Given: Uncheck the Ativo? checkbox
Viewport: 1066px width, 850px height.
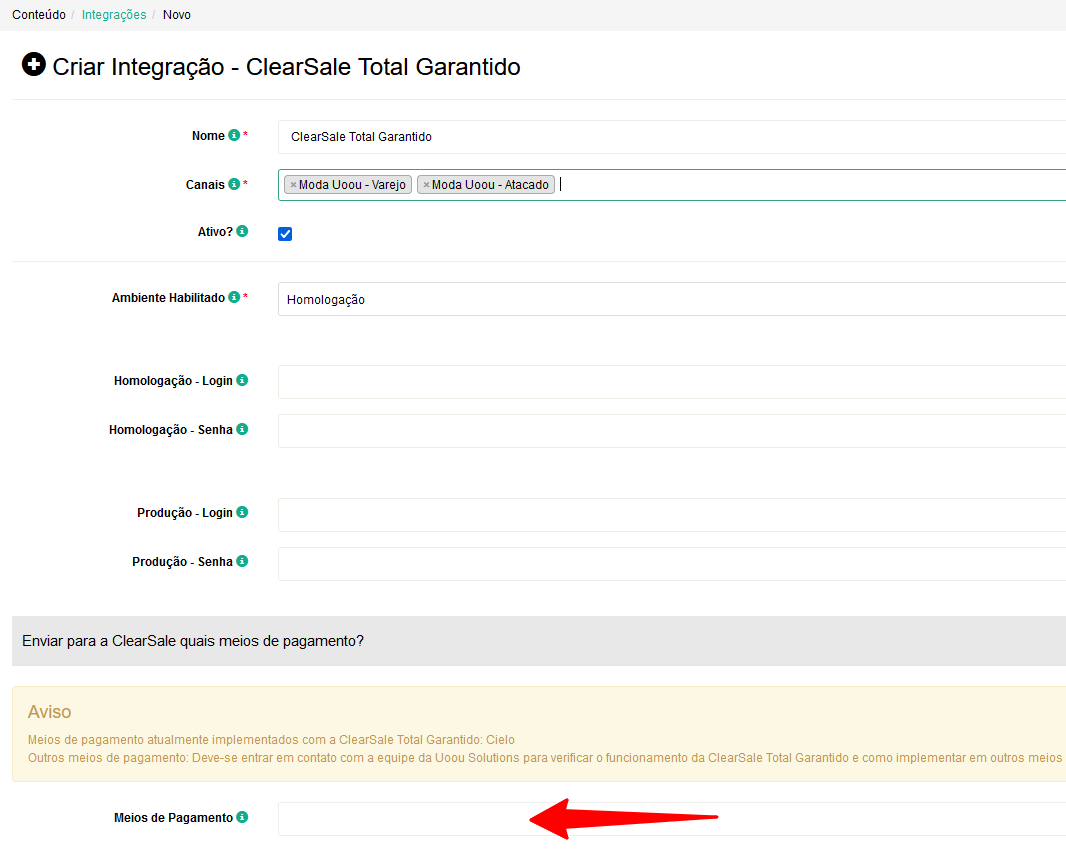Looking at the screenshot, I should coord(285,234).
